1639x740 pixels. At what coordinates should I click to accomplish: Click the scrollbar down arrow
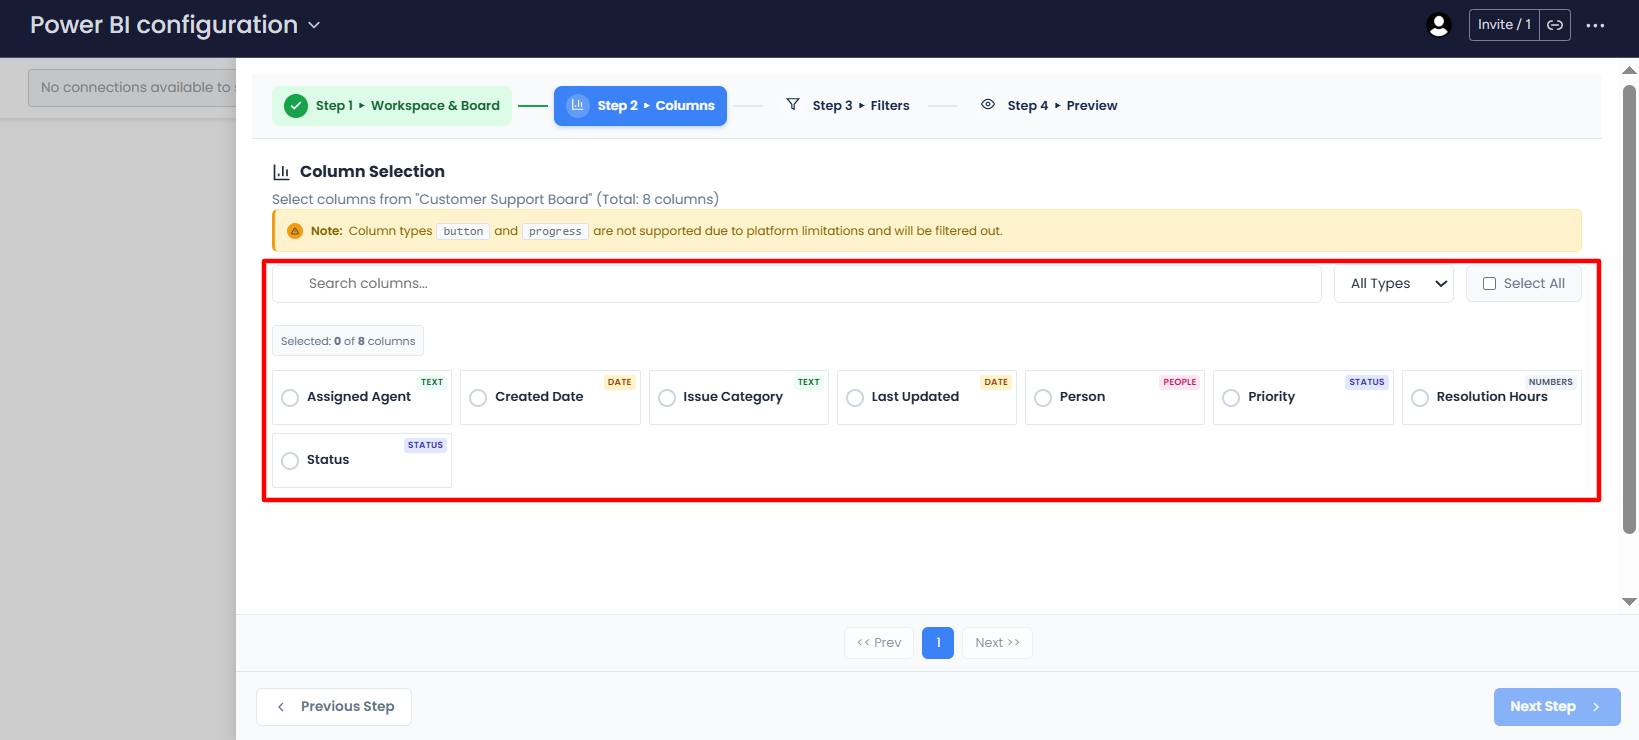(x=1629, y=602)
